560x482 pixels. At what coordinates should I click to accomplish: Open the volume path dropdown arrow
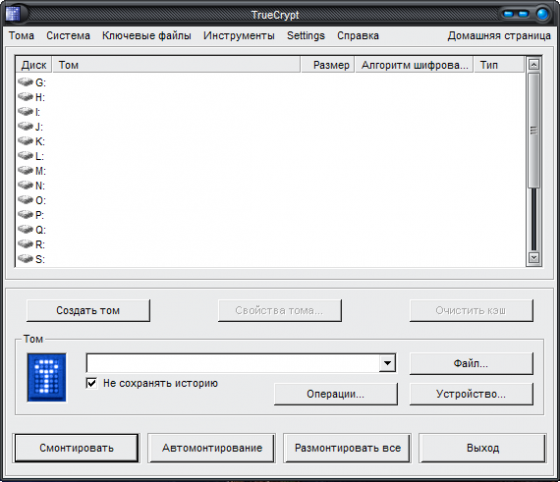tap(387, 363)
